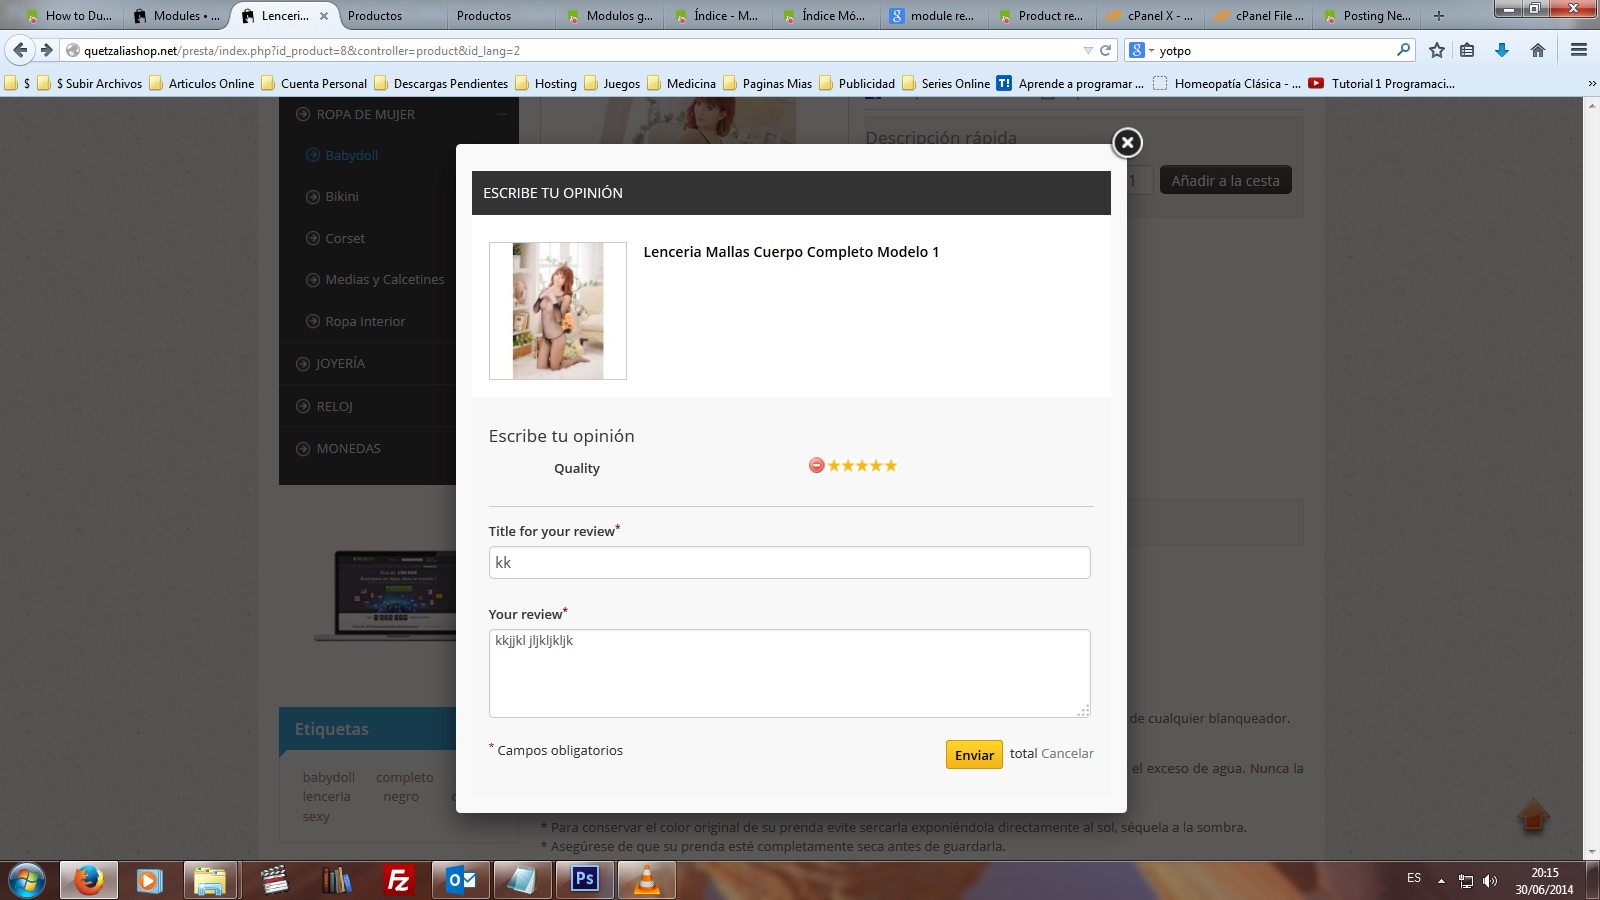Click the taskbar clock showing 20:15
1600x900 pixels.
(x=1544, y=881)
